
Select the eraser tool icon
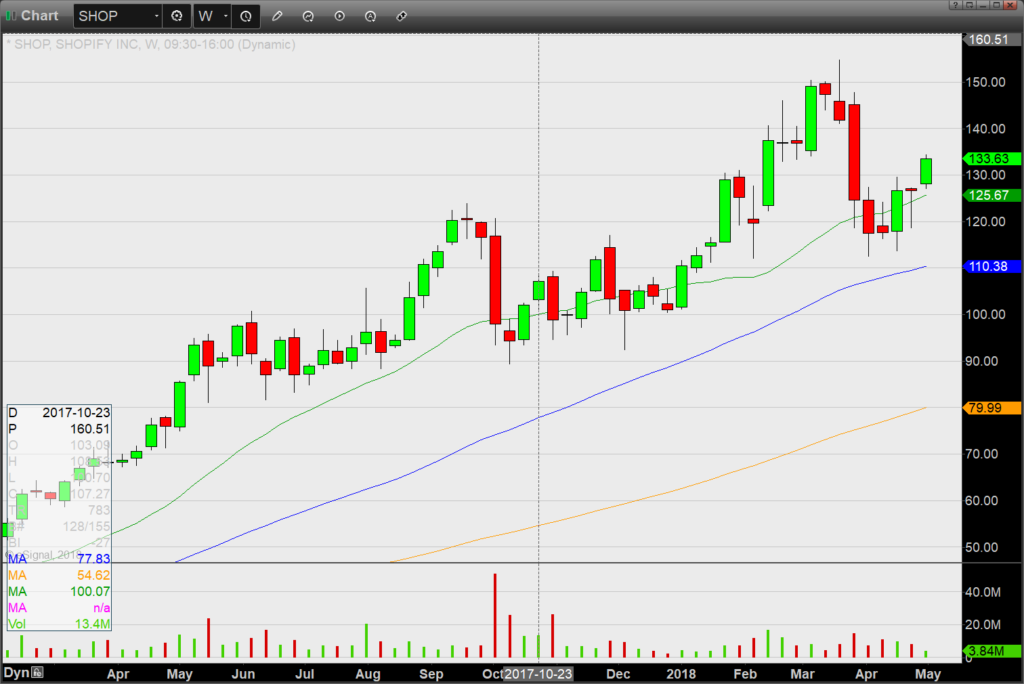click(402, 16)
